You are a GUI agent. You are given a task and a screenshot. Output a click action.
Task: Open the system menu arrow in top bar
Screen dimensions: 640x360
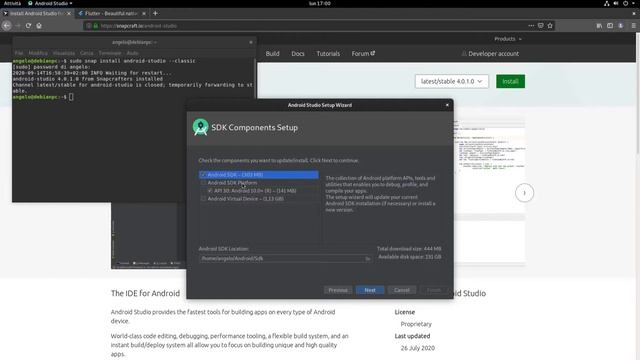[633, 3]
